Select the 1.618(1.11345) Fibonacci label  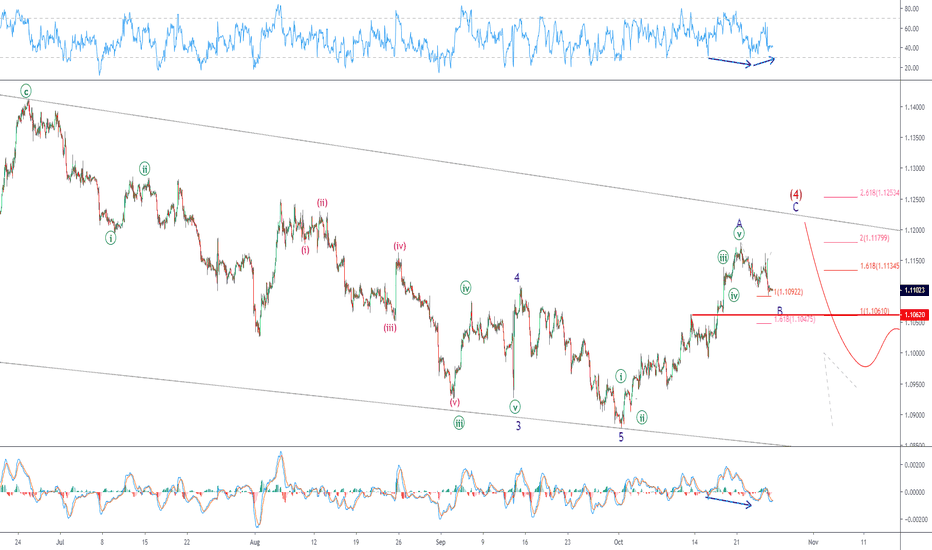click(879, 266)
